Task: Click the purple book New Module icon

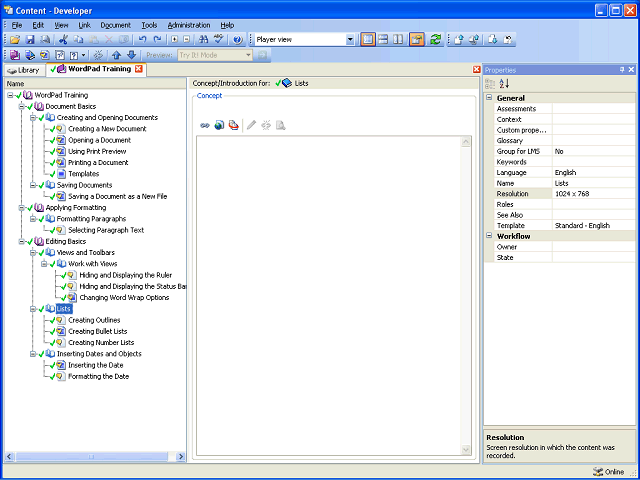Action: point(15,55)
